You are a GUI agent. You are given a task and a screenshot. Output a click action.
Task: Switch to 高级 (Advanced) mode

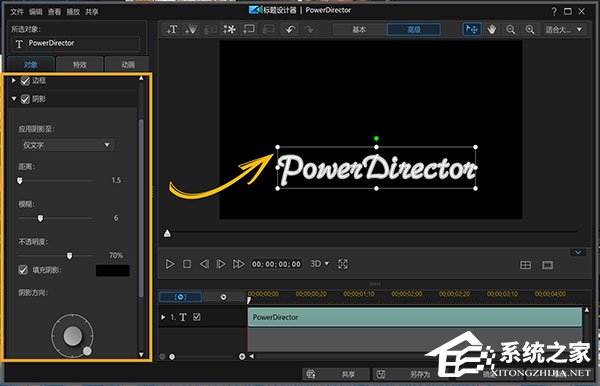pyautogui.click(x=414, y=29)
